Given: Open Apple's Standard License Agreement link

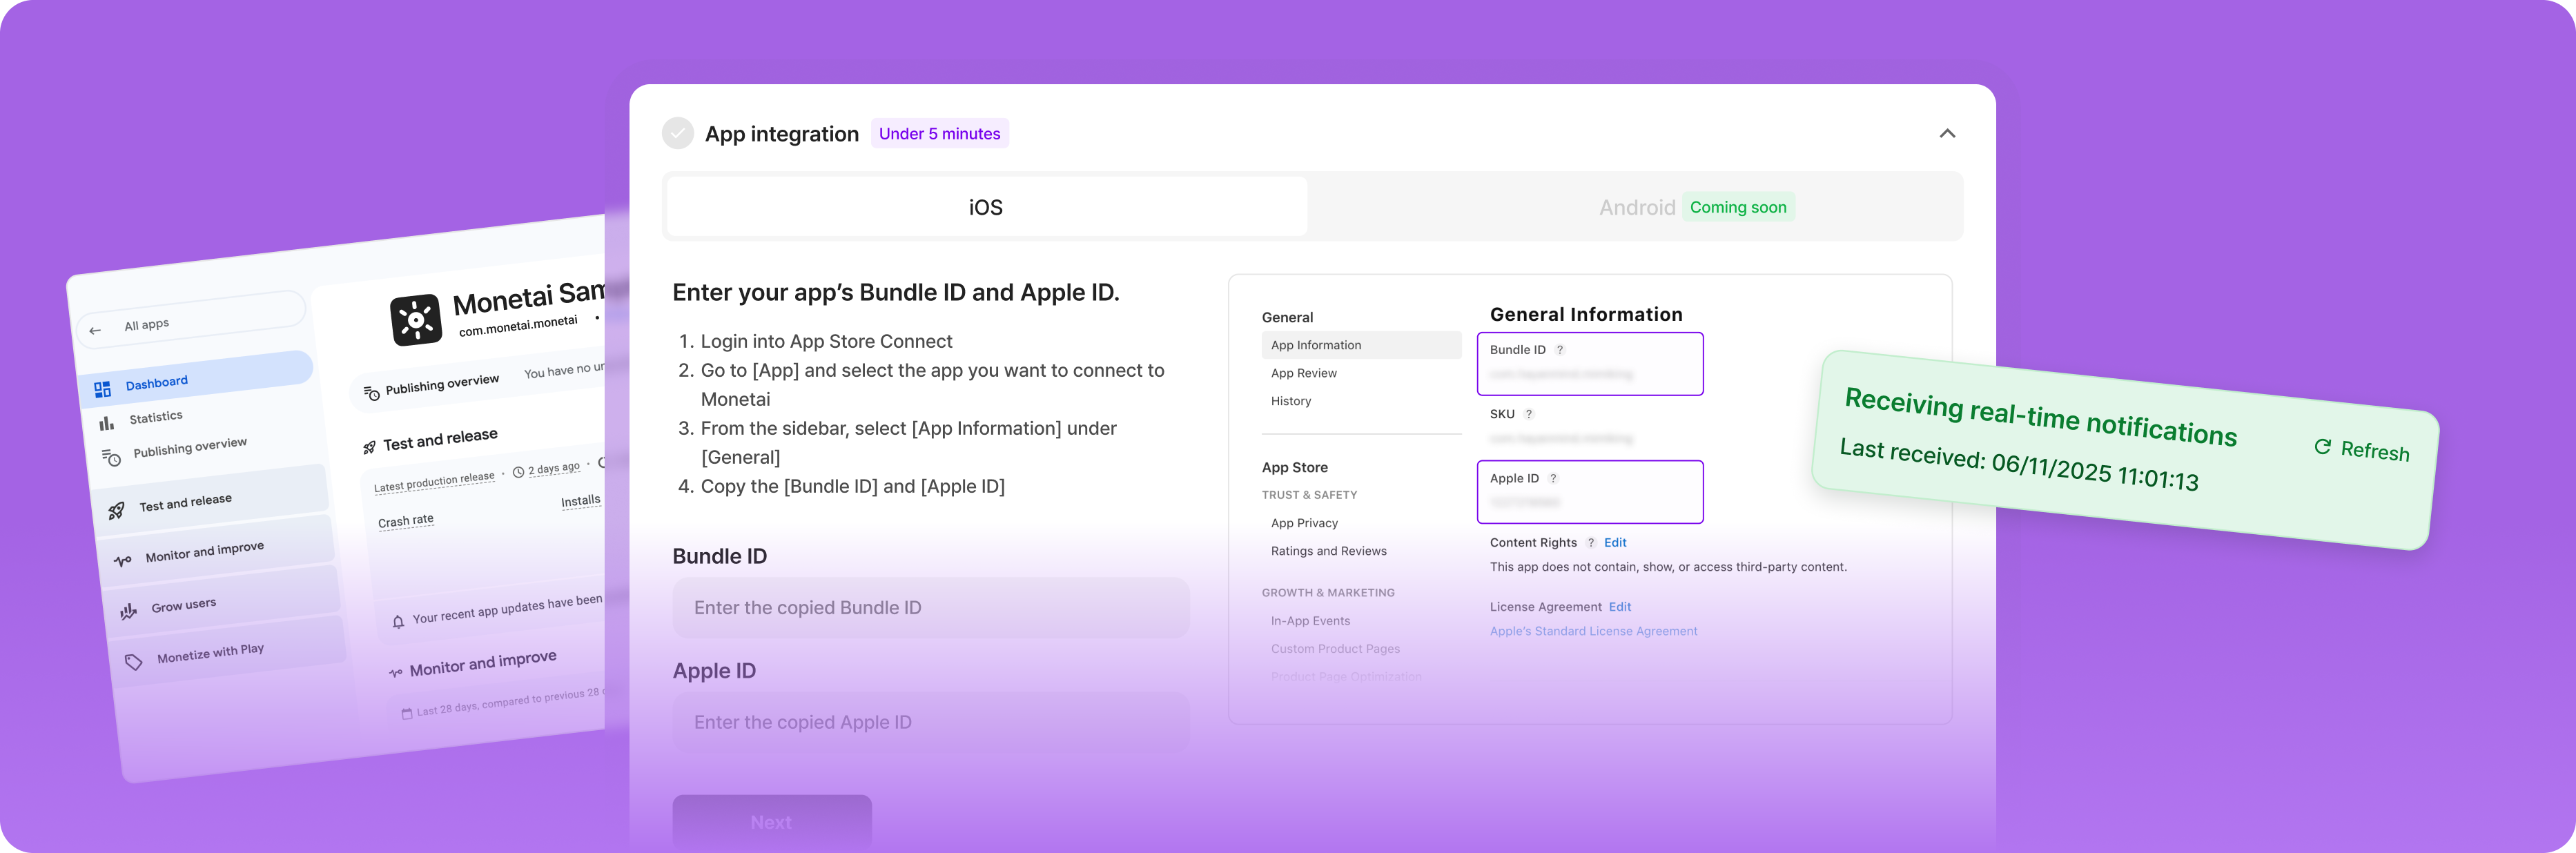Looking at the screenshot, I should pyautogui.click(x=1593, y=631).
